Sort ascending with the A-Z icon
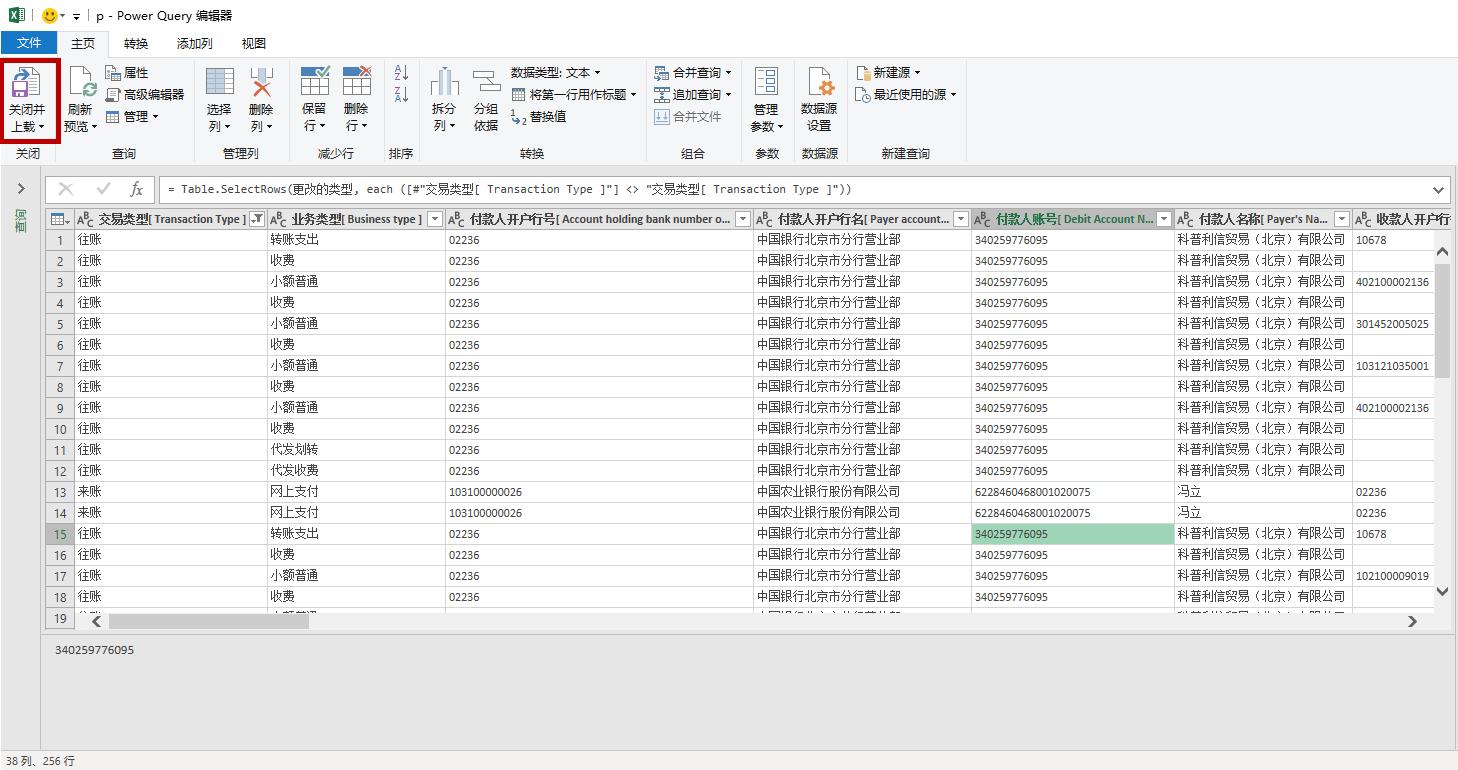 click(402, 73)
